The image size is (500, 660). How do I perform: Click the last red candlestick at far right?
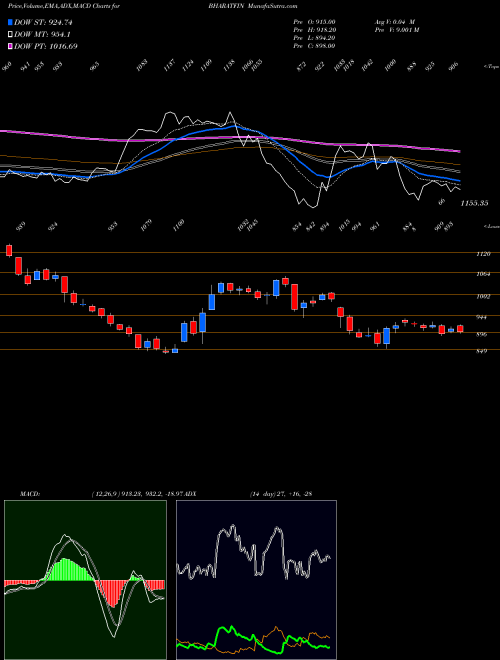point(460,329)
